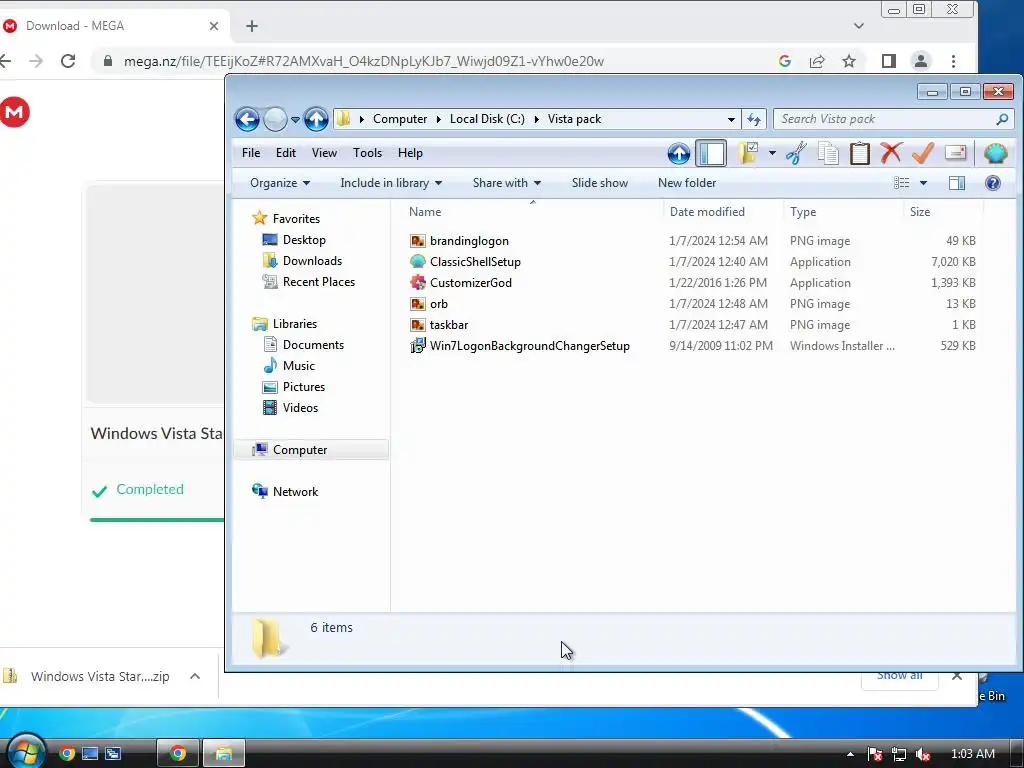1024x768 pixels.
Task: Click the Slide show button
Action: coord(600,183)
